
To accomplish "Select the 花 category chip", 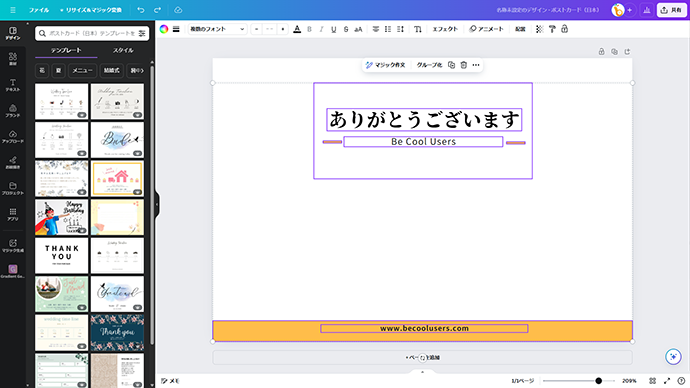I will (42, 70).
